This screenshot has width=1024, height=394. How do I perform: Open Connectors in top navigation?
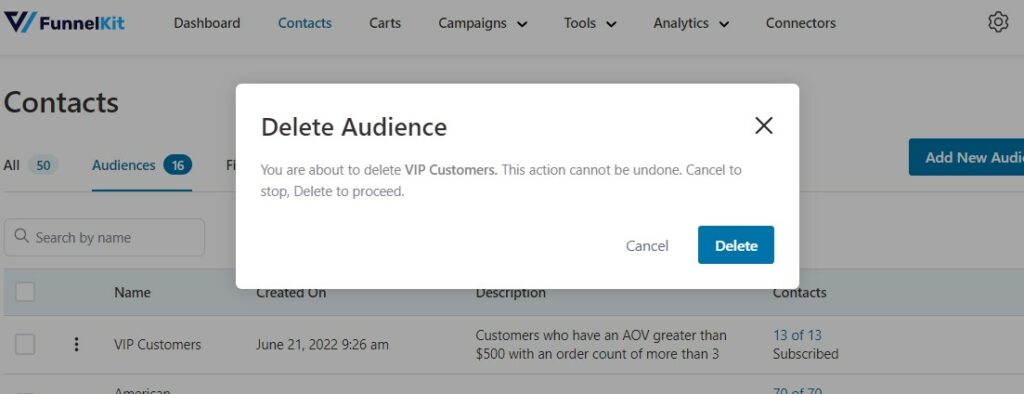click(x=801, y=24)
